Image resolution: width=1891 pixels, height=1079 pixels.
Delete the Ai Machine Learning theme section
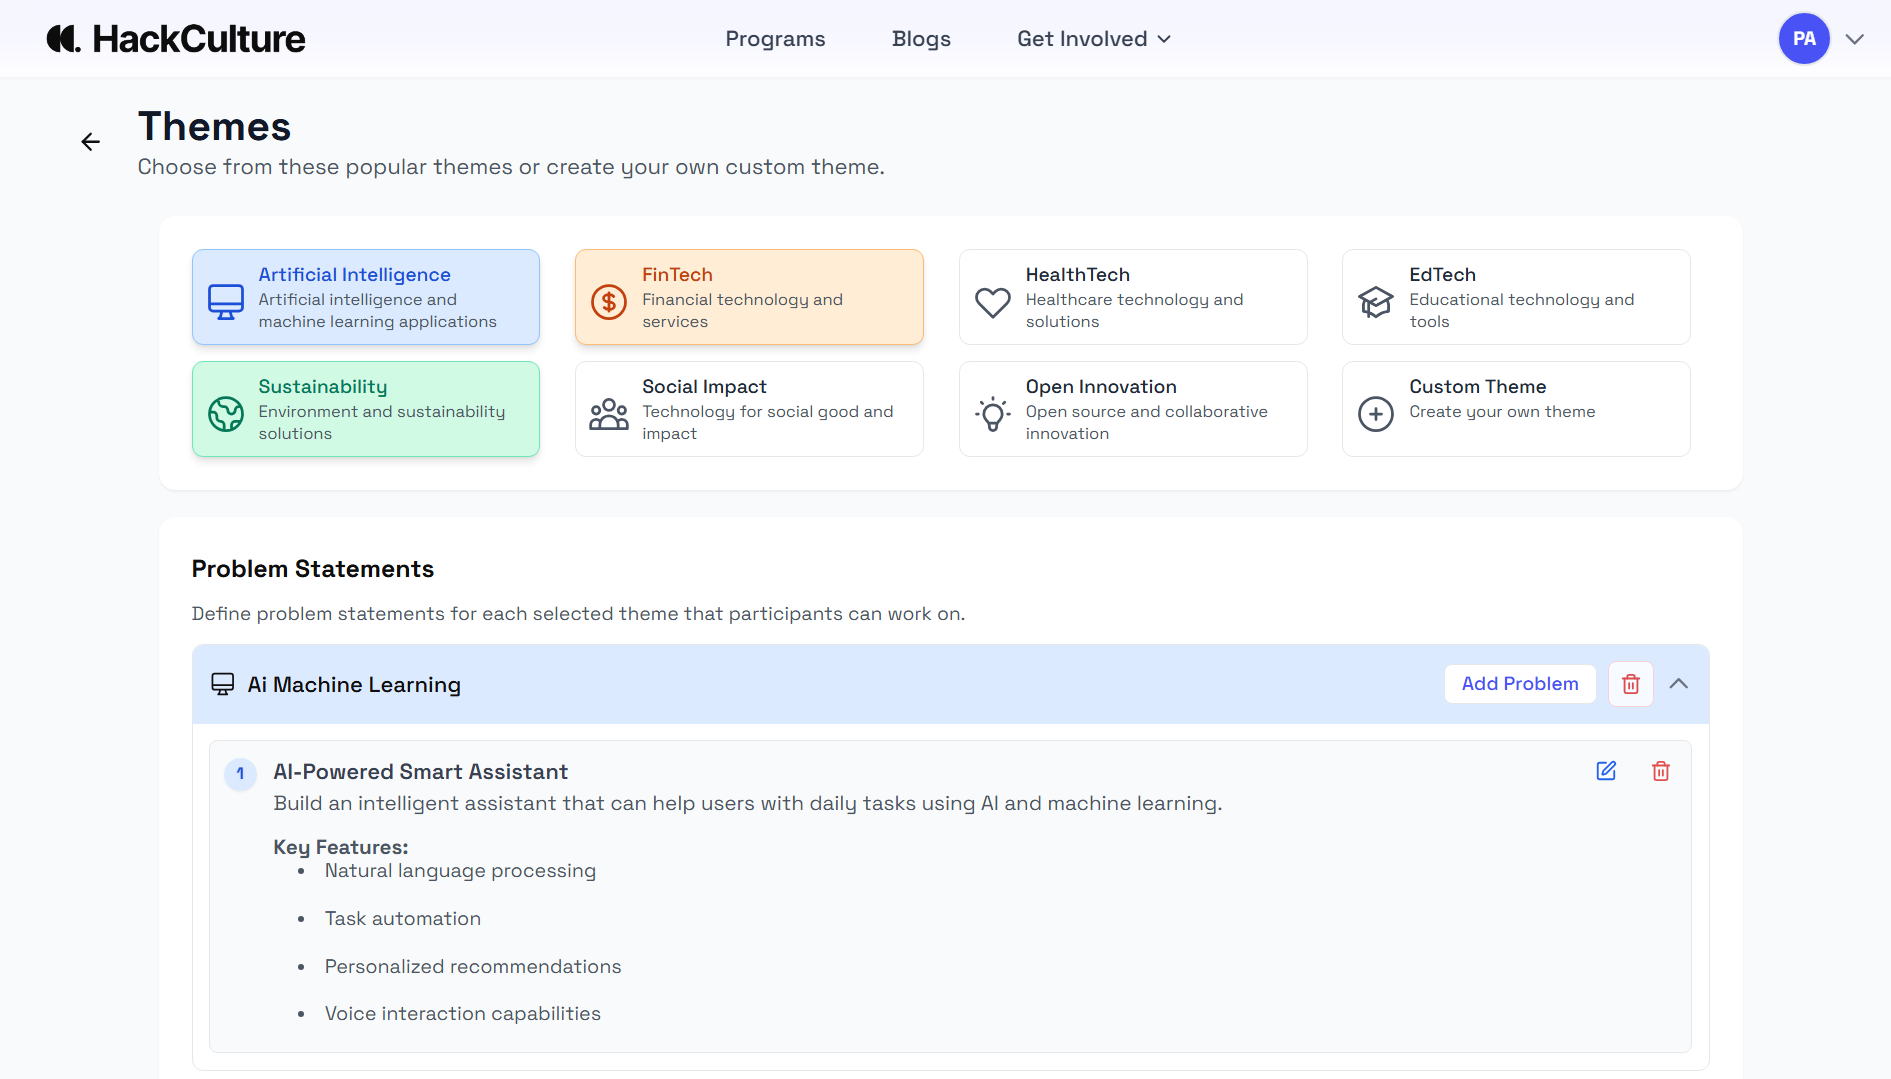[1630, 684]
